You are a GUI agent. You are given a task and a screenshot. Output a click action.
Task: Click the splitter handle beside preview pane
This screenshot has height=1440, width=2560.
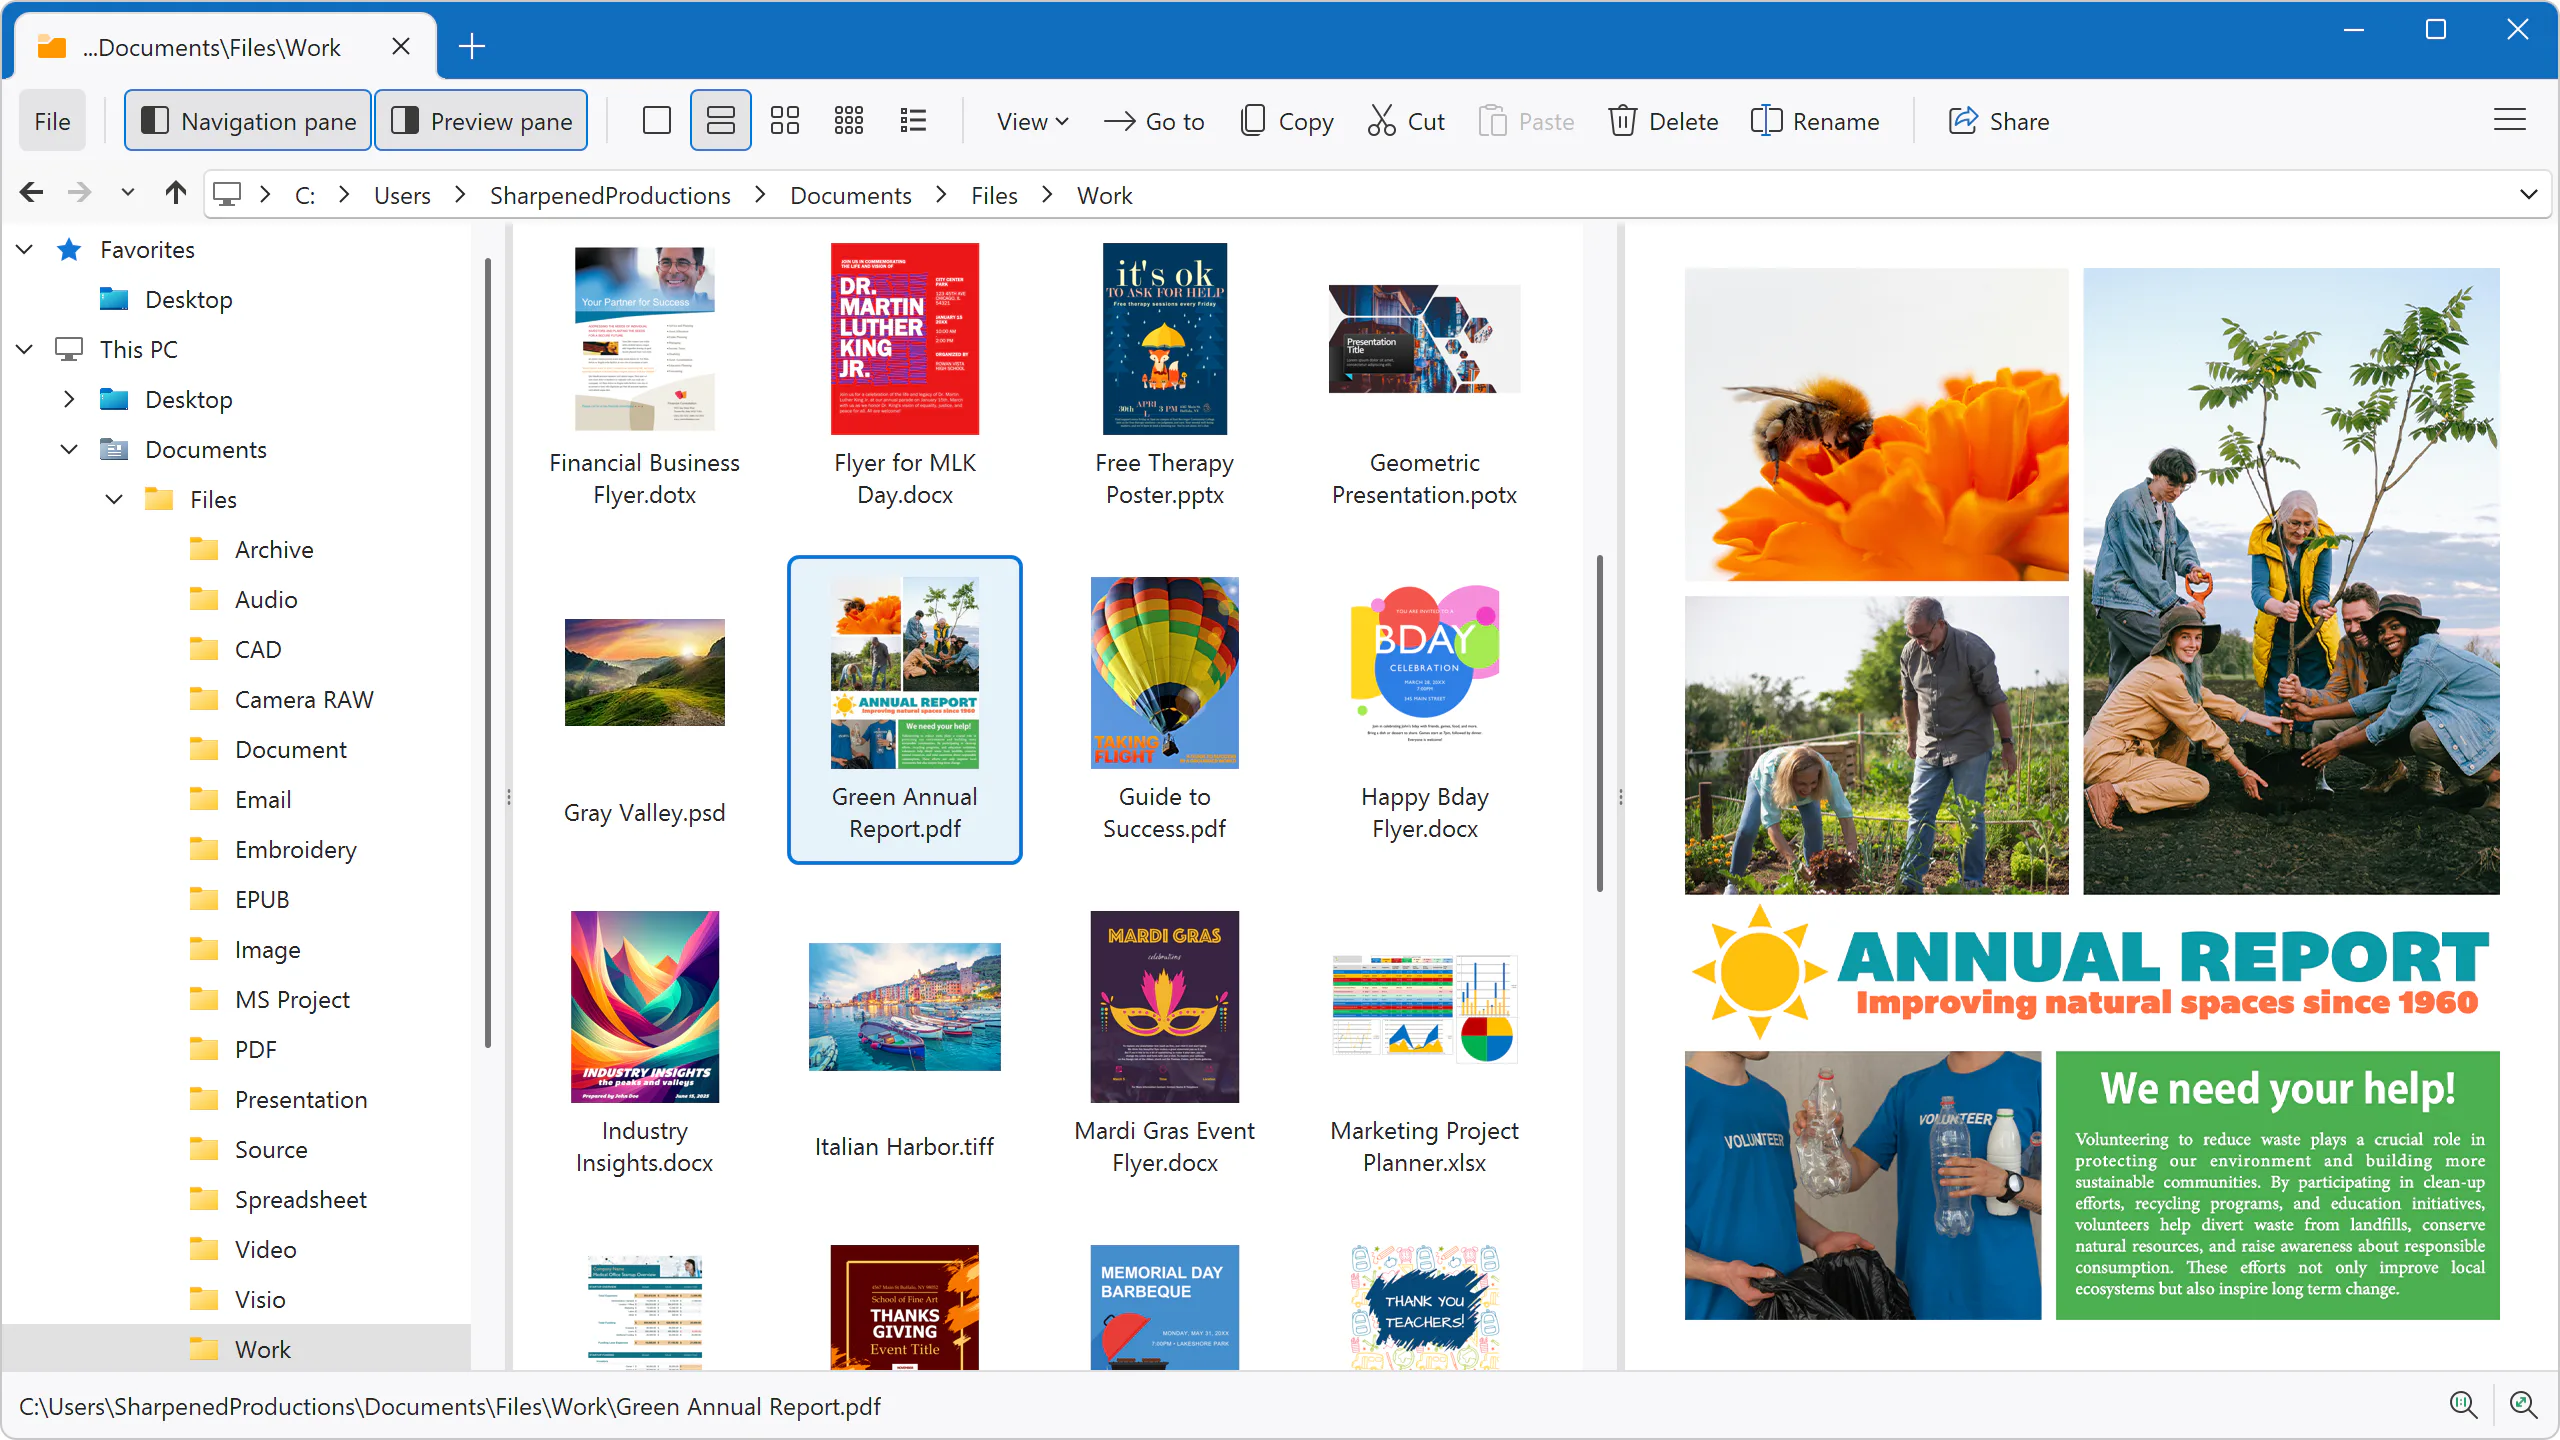(1620, 797)
